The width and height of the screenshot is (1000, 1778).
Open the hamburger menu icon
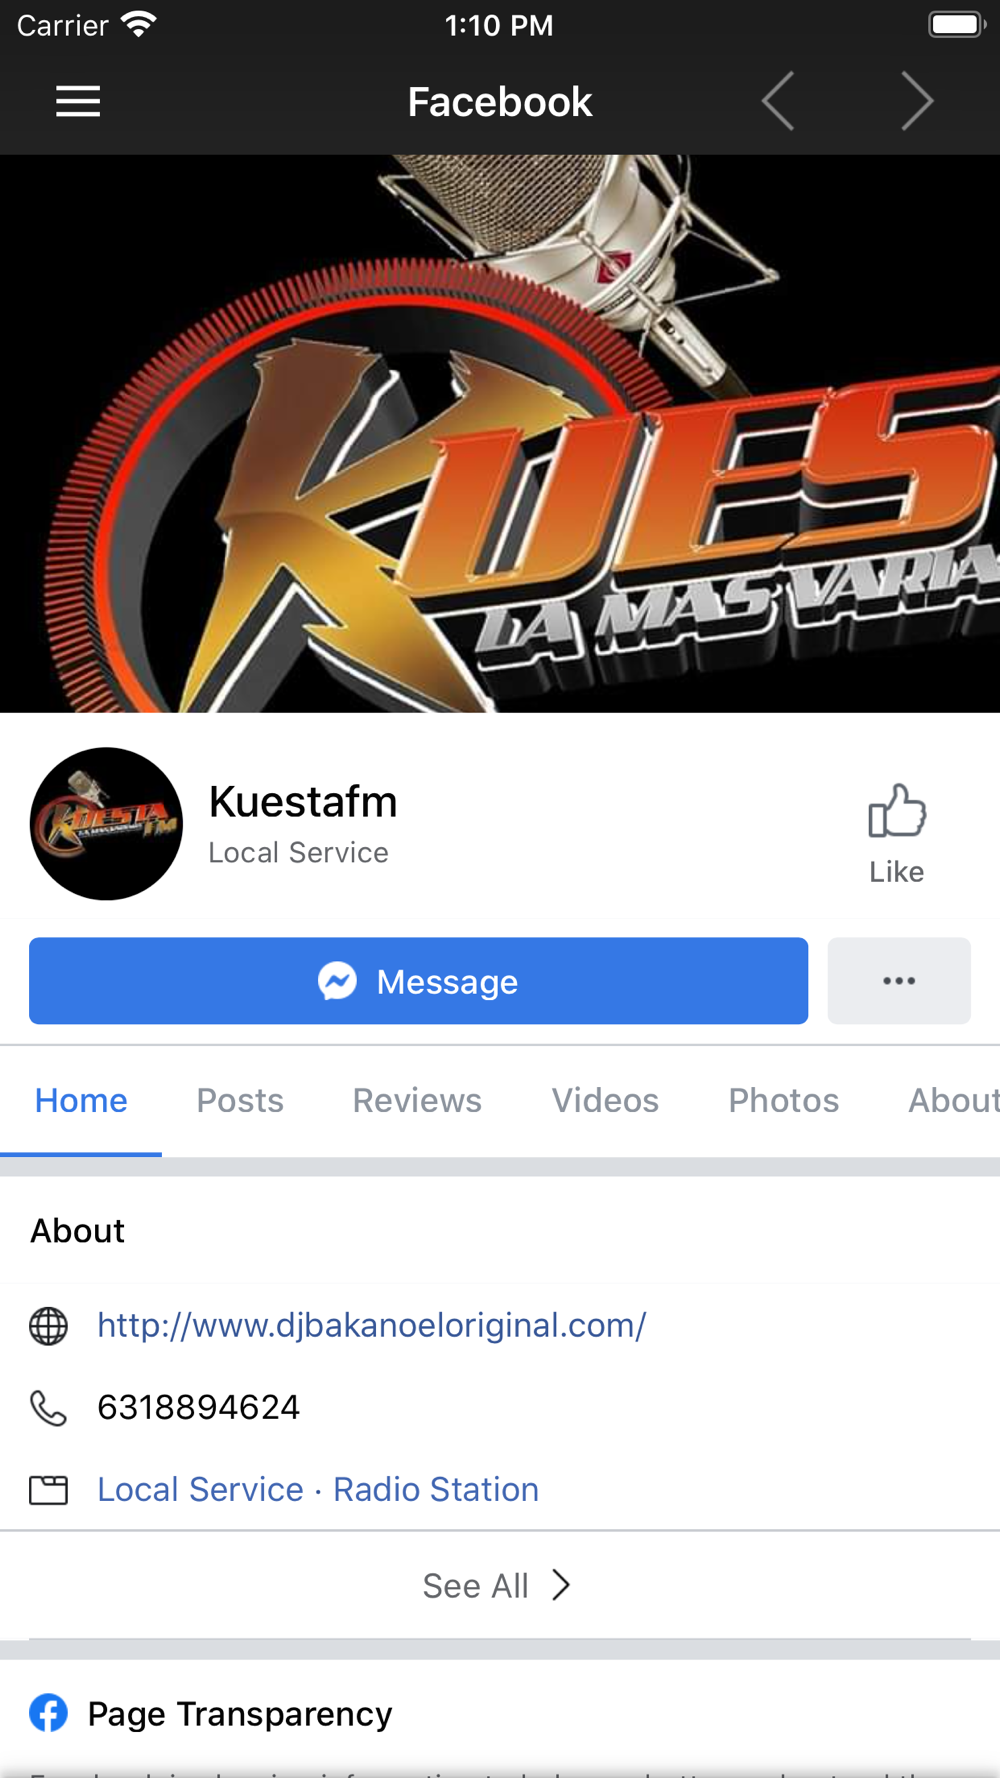(78, 101)
